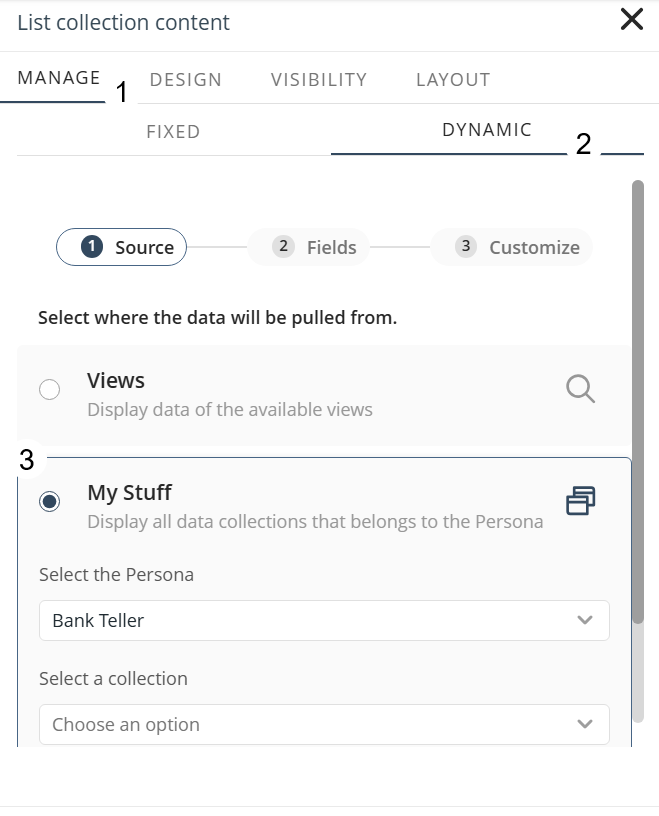Open step 2 Fields in the stepper
This screenshot has width=659, height=816.
pos(308,247)
